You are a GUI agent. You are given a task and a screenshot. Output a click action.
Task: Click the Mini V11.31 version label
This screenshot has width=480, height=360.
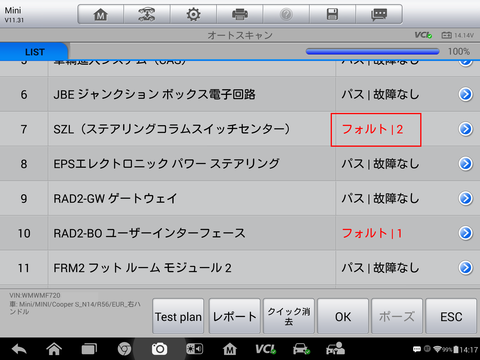14,15
